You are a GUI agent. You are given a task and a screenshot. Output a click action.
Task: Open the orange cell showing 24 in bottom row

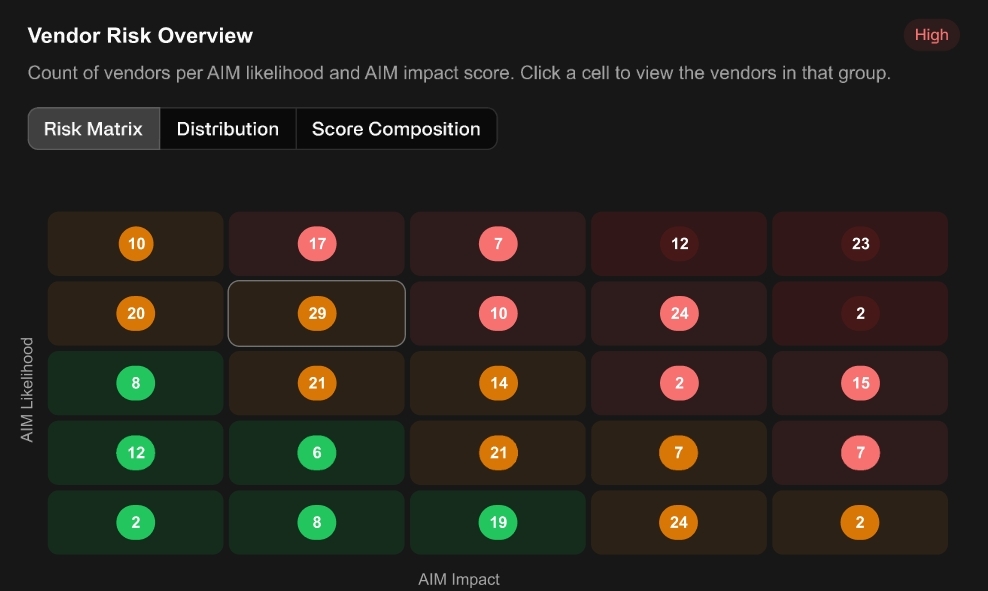pos(679,522)
